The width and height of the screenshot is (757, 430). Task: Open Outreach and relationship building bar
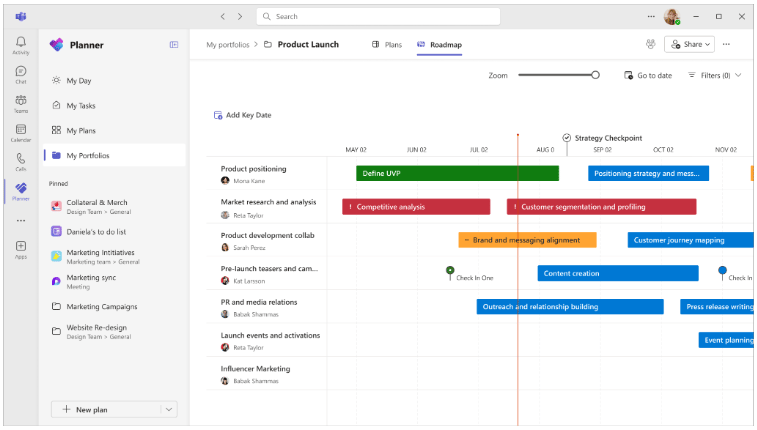click(570, 306)
